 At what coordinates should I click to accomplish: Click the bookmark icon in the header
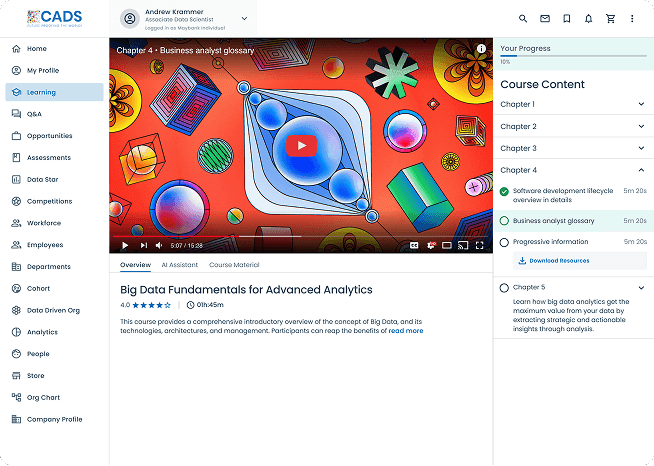(x=567, y=18)
